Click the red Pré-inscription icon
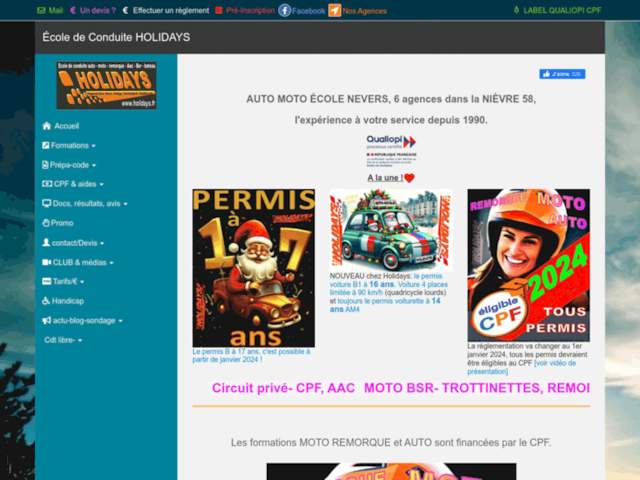640x480 pixels. pos(220,10)
